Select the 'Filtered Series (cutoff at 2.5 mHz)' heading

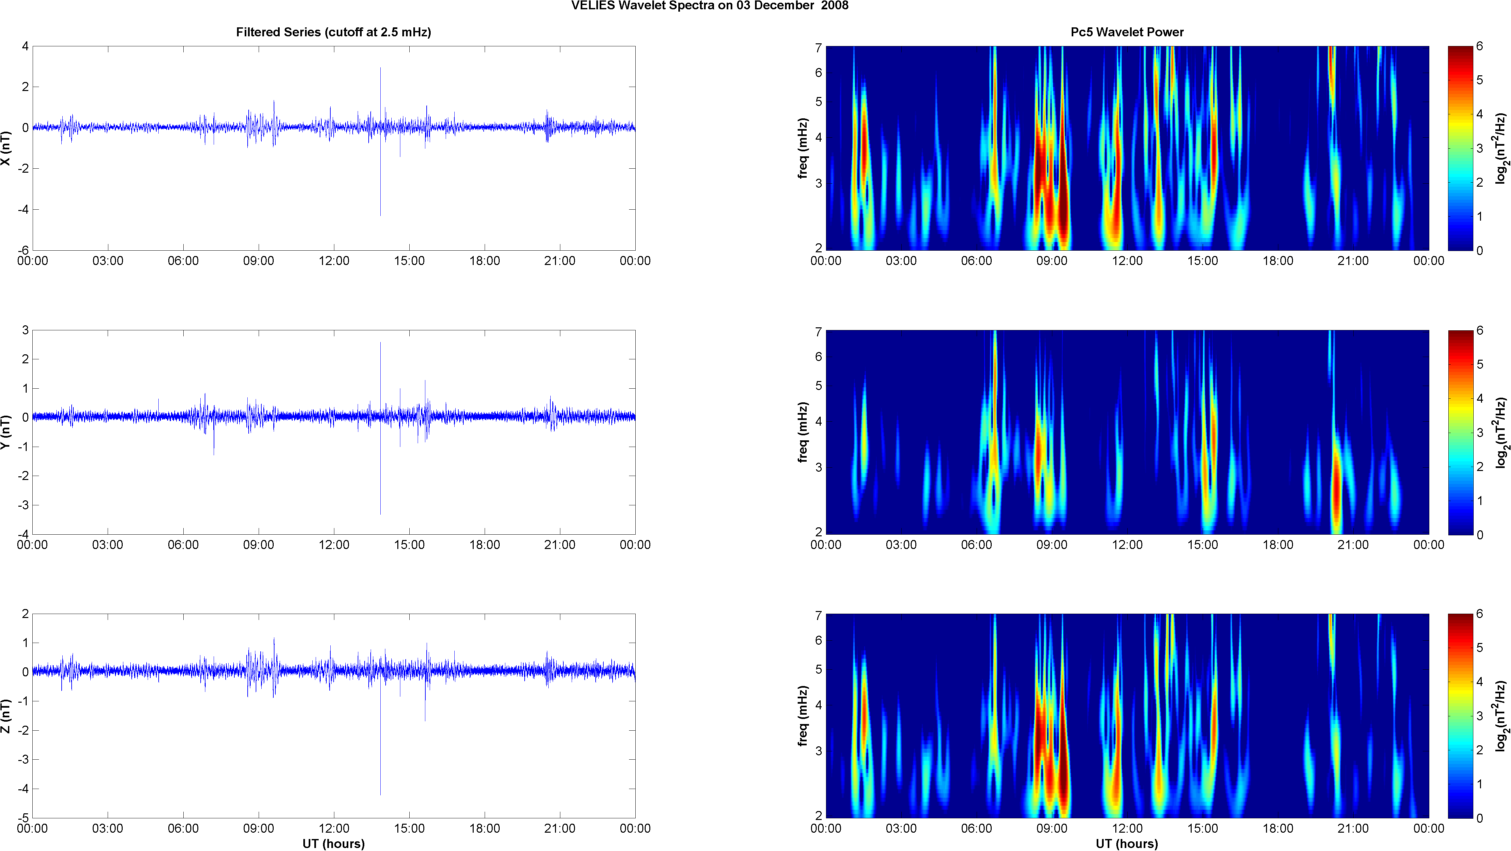point(333,32)
